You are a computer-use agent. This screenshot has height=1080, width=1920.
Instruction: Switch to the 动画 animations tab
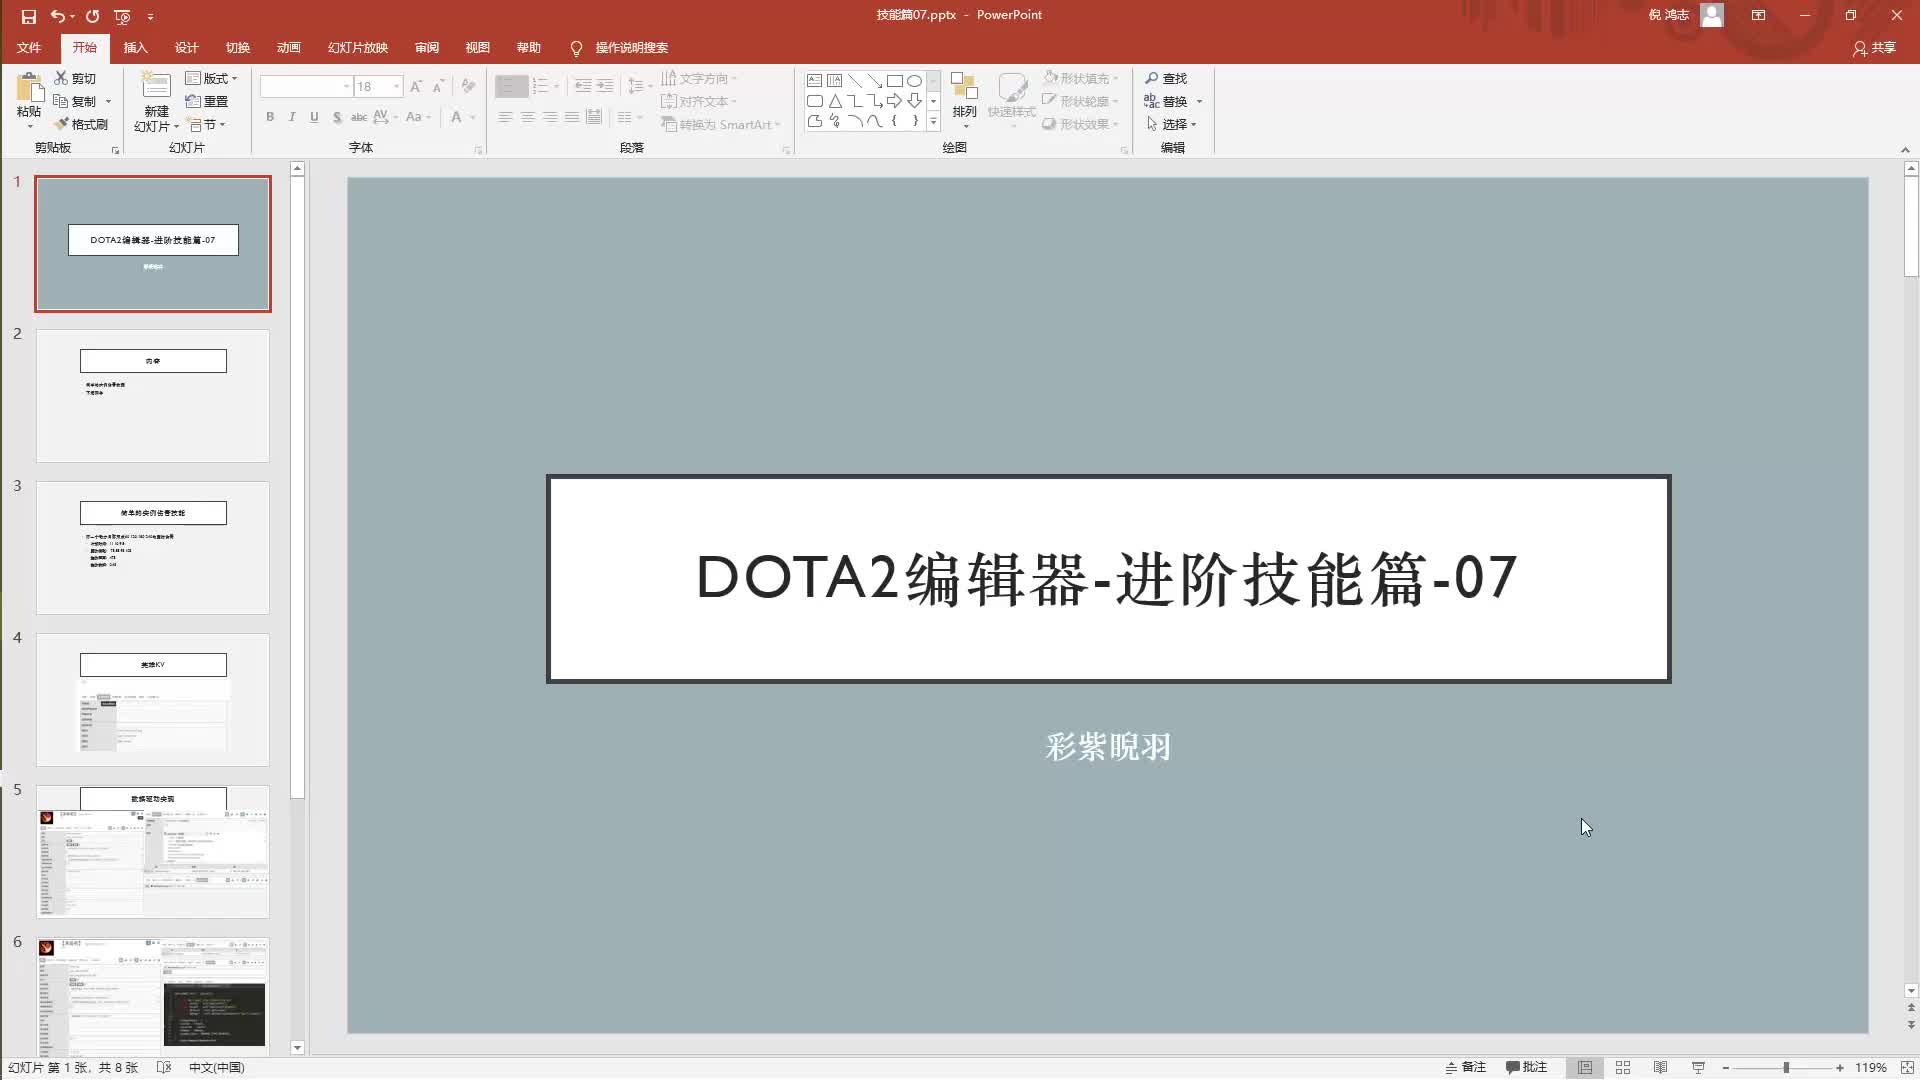coord(288,47)
